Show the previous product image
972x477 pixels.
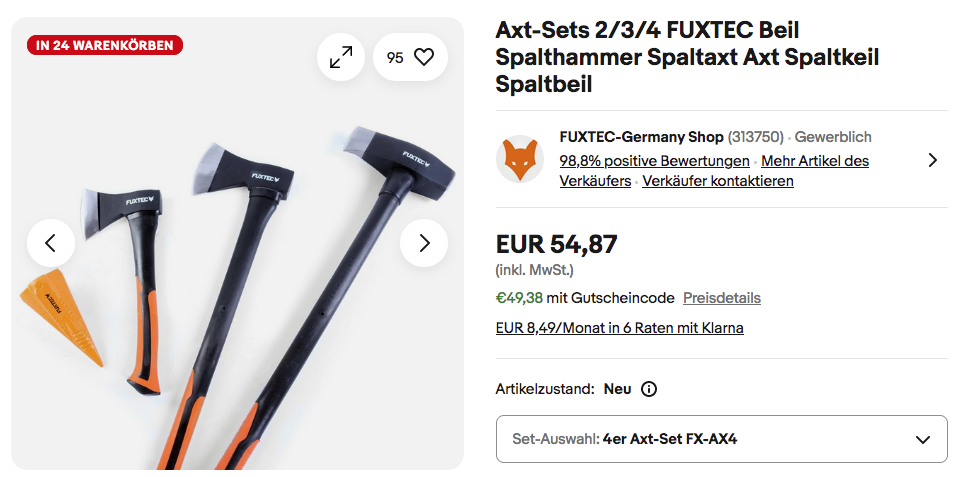51,243
